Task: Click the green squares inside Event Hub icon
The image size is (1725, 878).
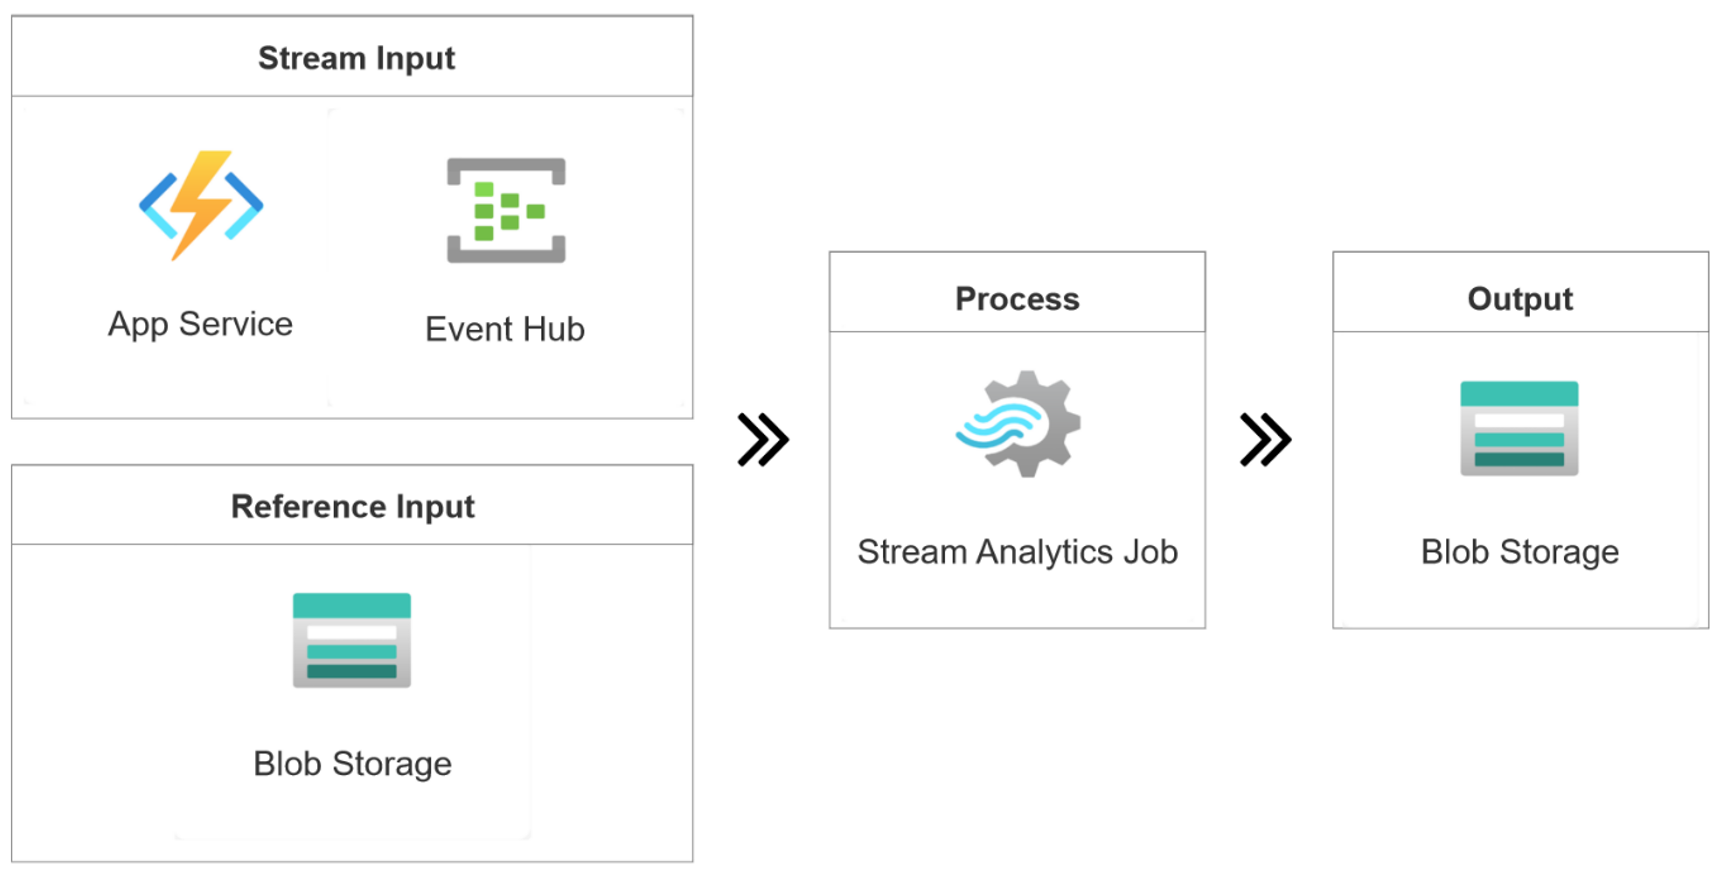Action: [504, 211]
